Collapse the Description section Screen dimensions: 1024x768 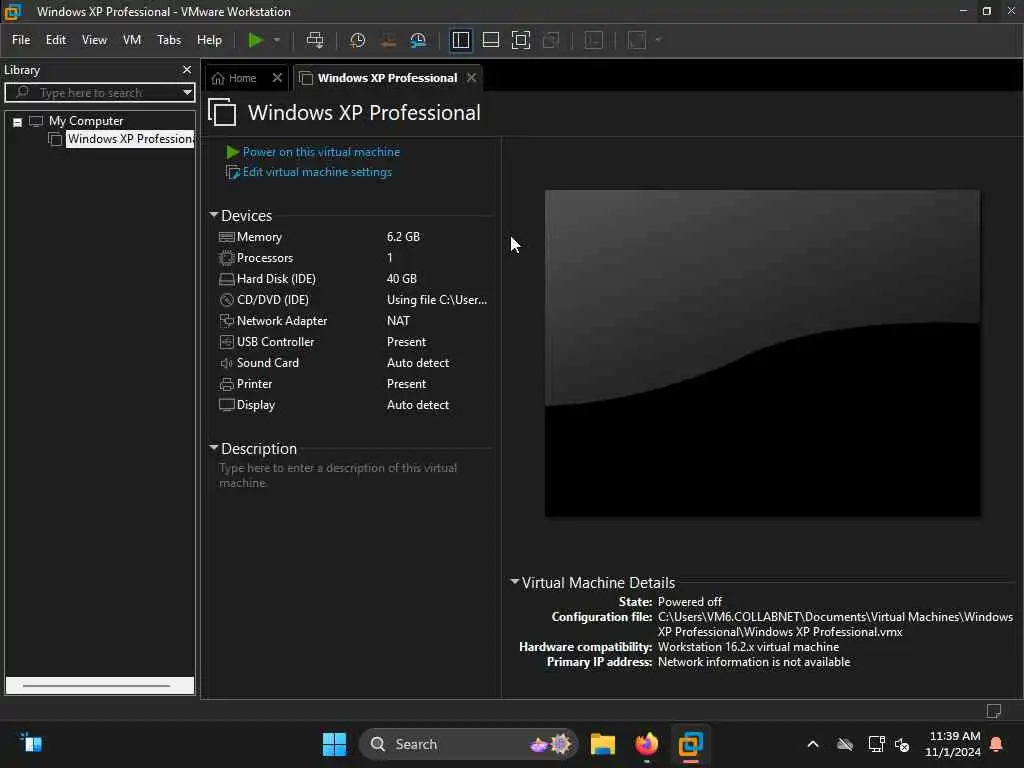(214, 448)
